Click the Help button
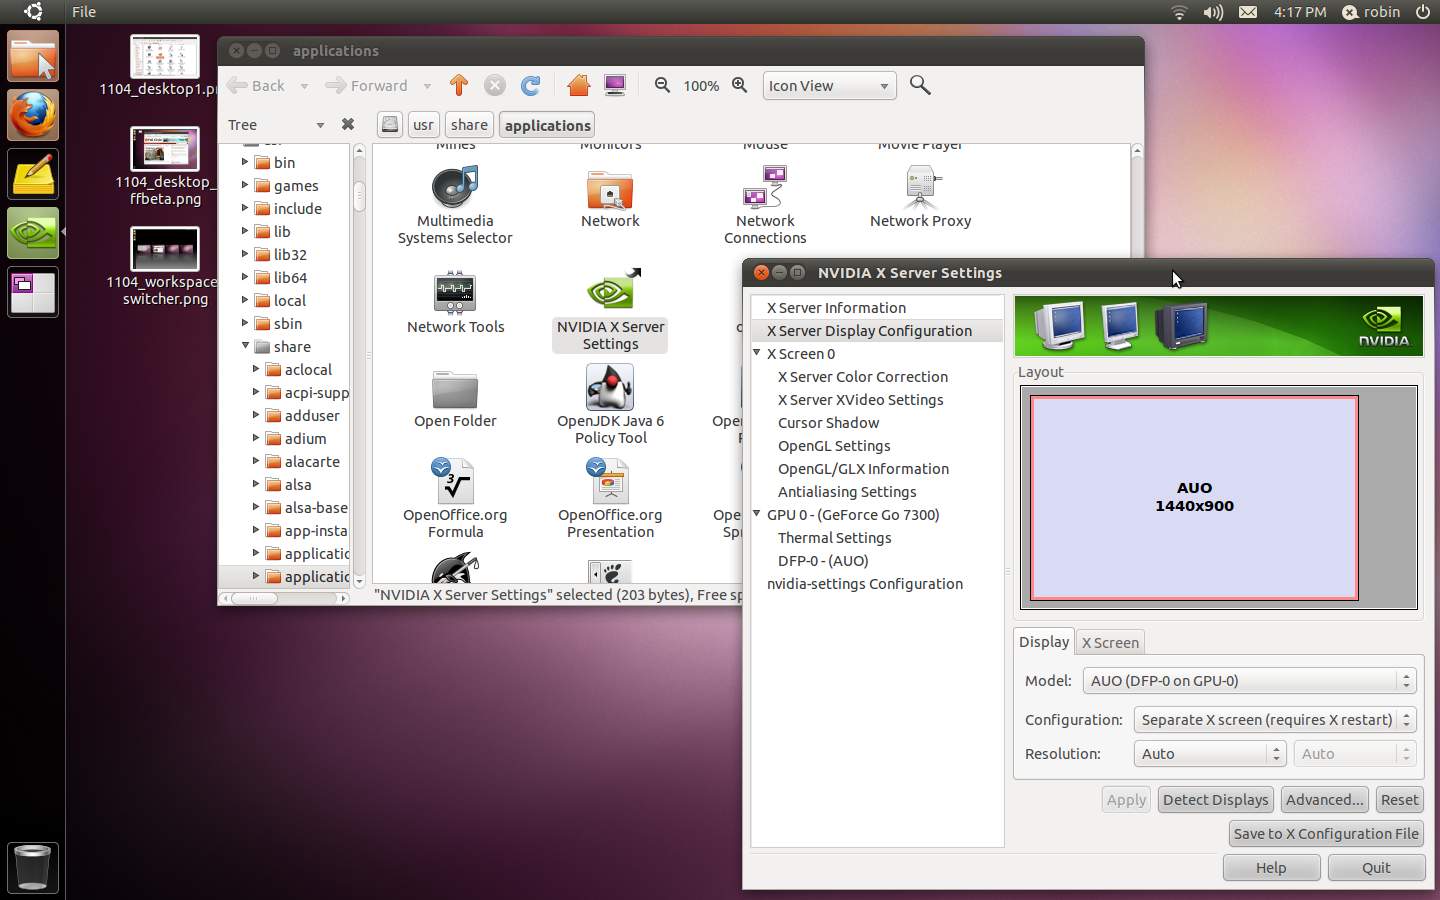This screenshot has height=900, width=1440. click(x=1271, y=868)
